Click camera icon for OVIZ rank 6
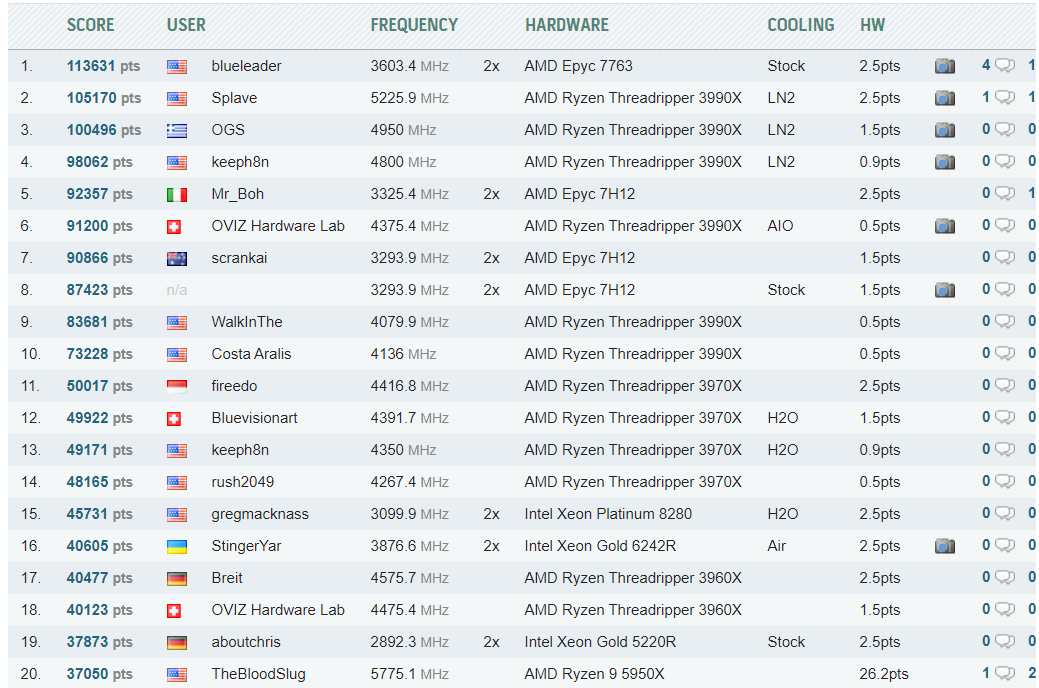 tap(944, 226)
